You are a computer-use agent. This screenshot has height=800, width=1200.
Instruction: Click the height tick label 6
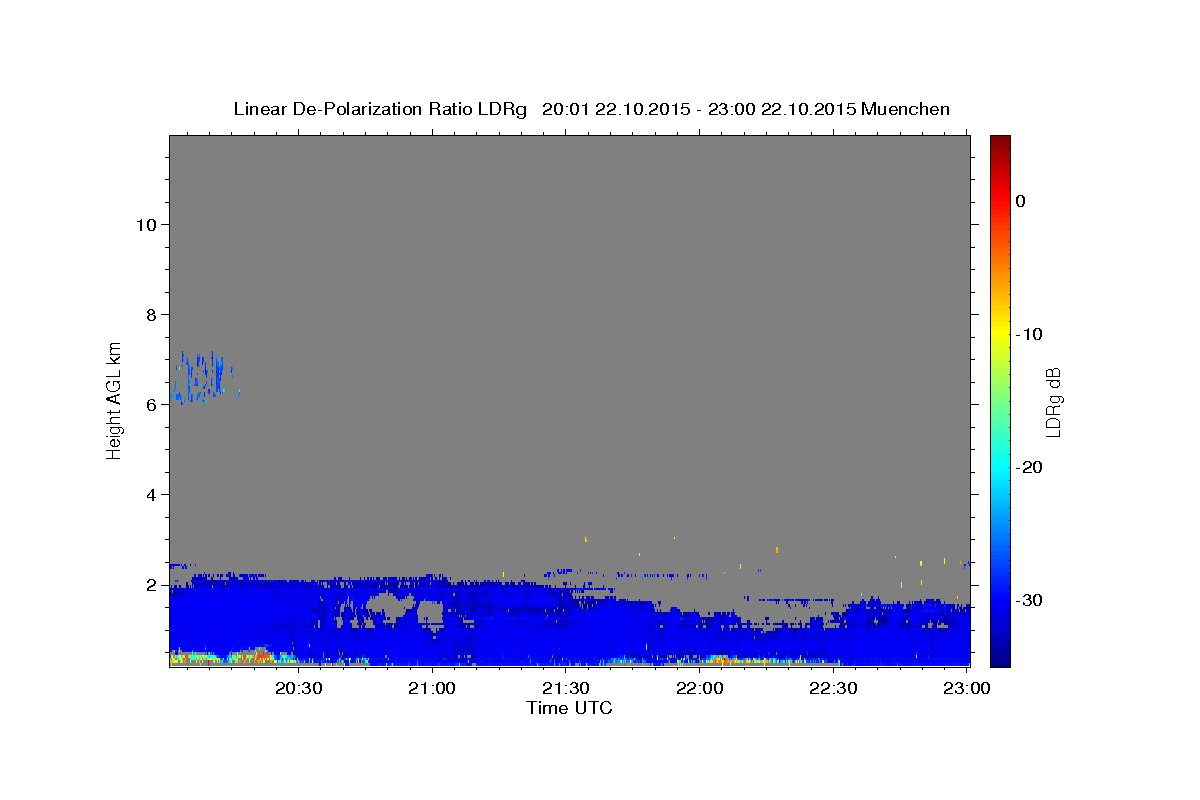(151, 404)
